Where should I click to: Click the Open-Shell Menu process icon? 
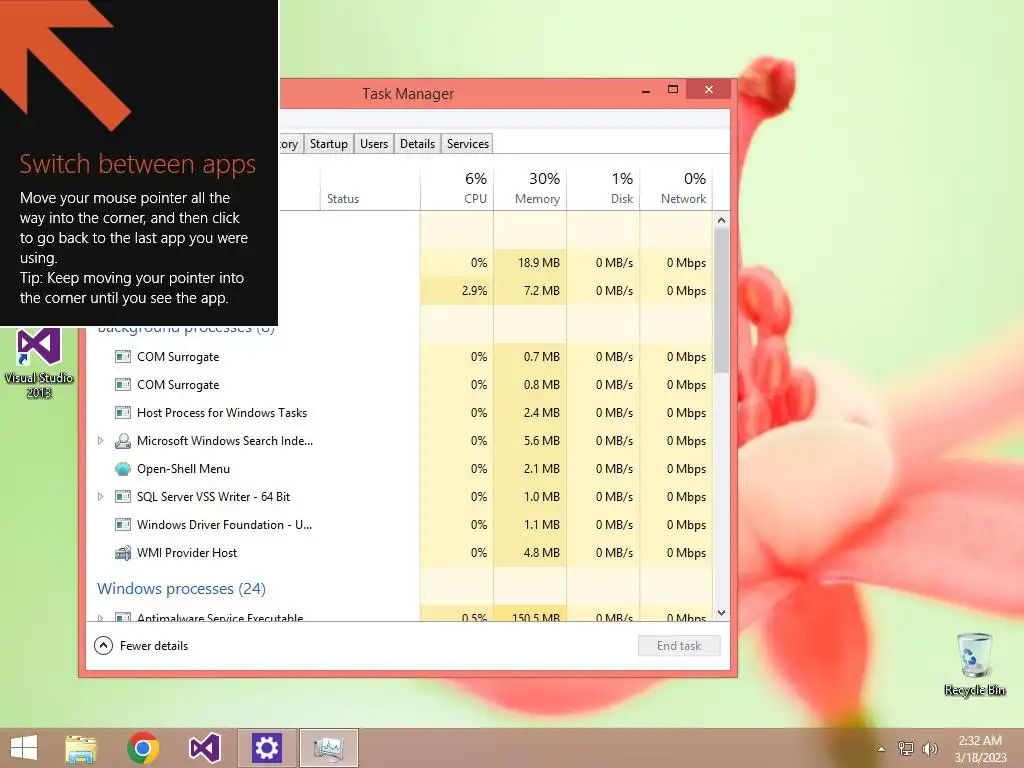pyautogui.click(x=123, y=469)
